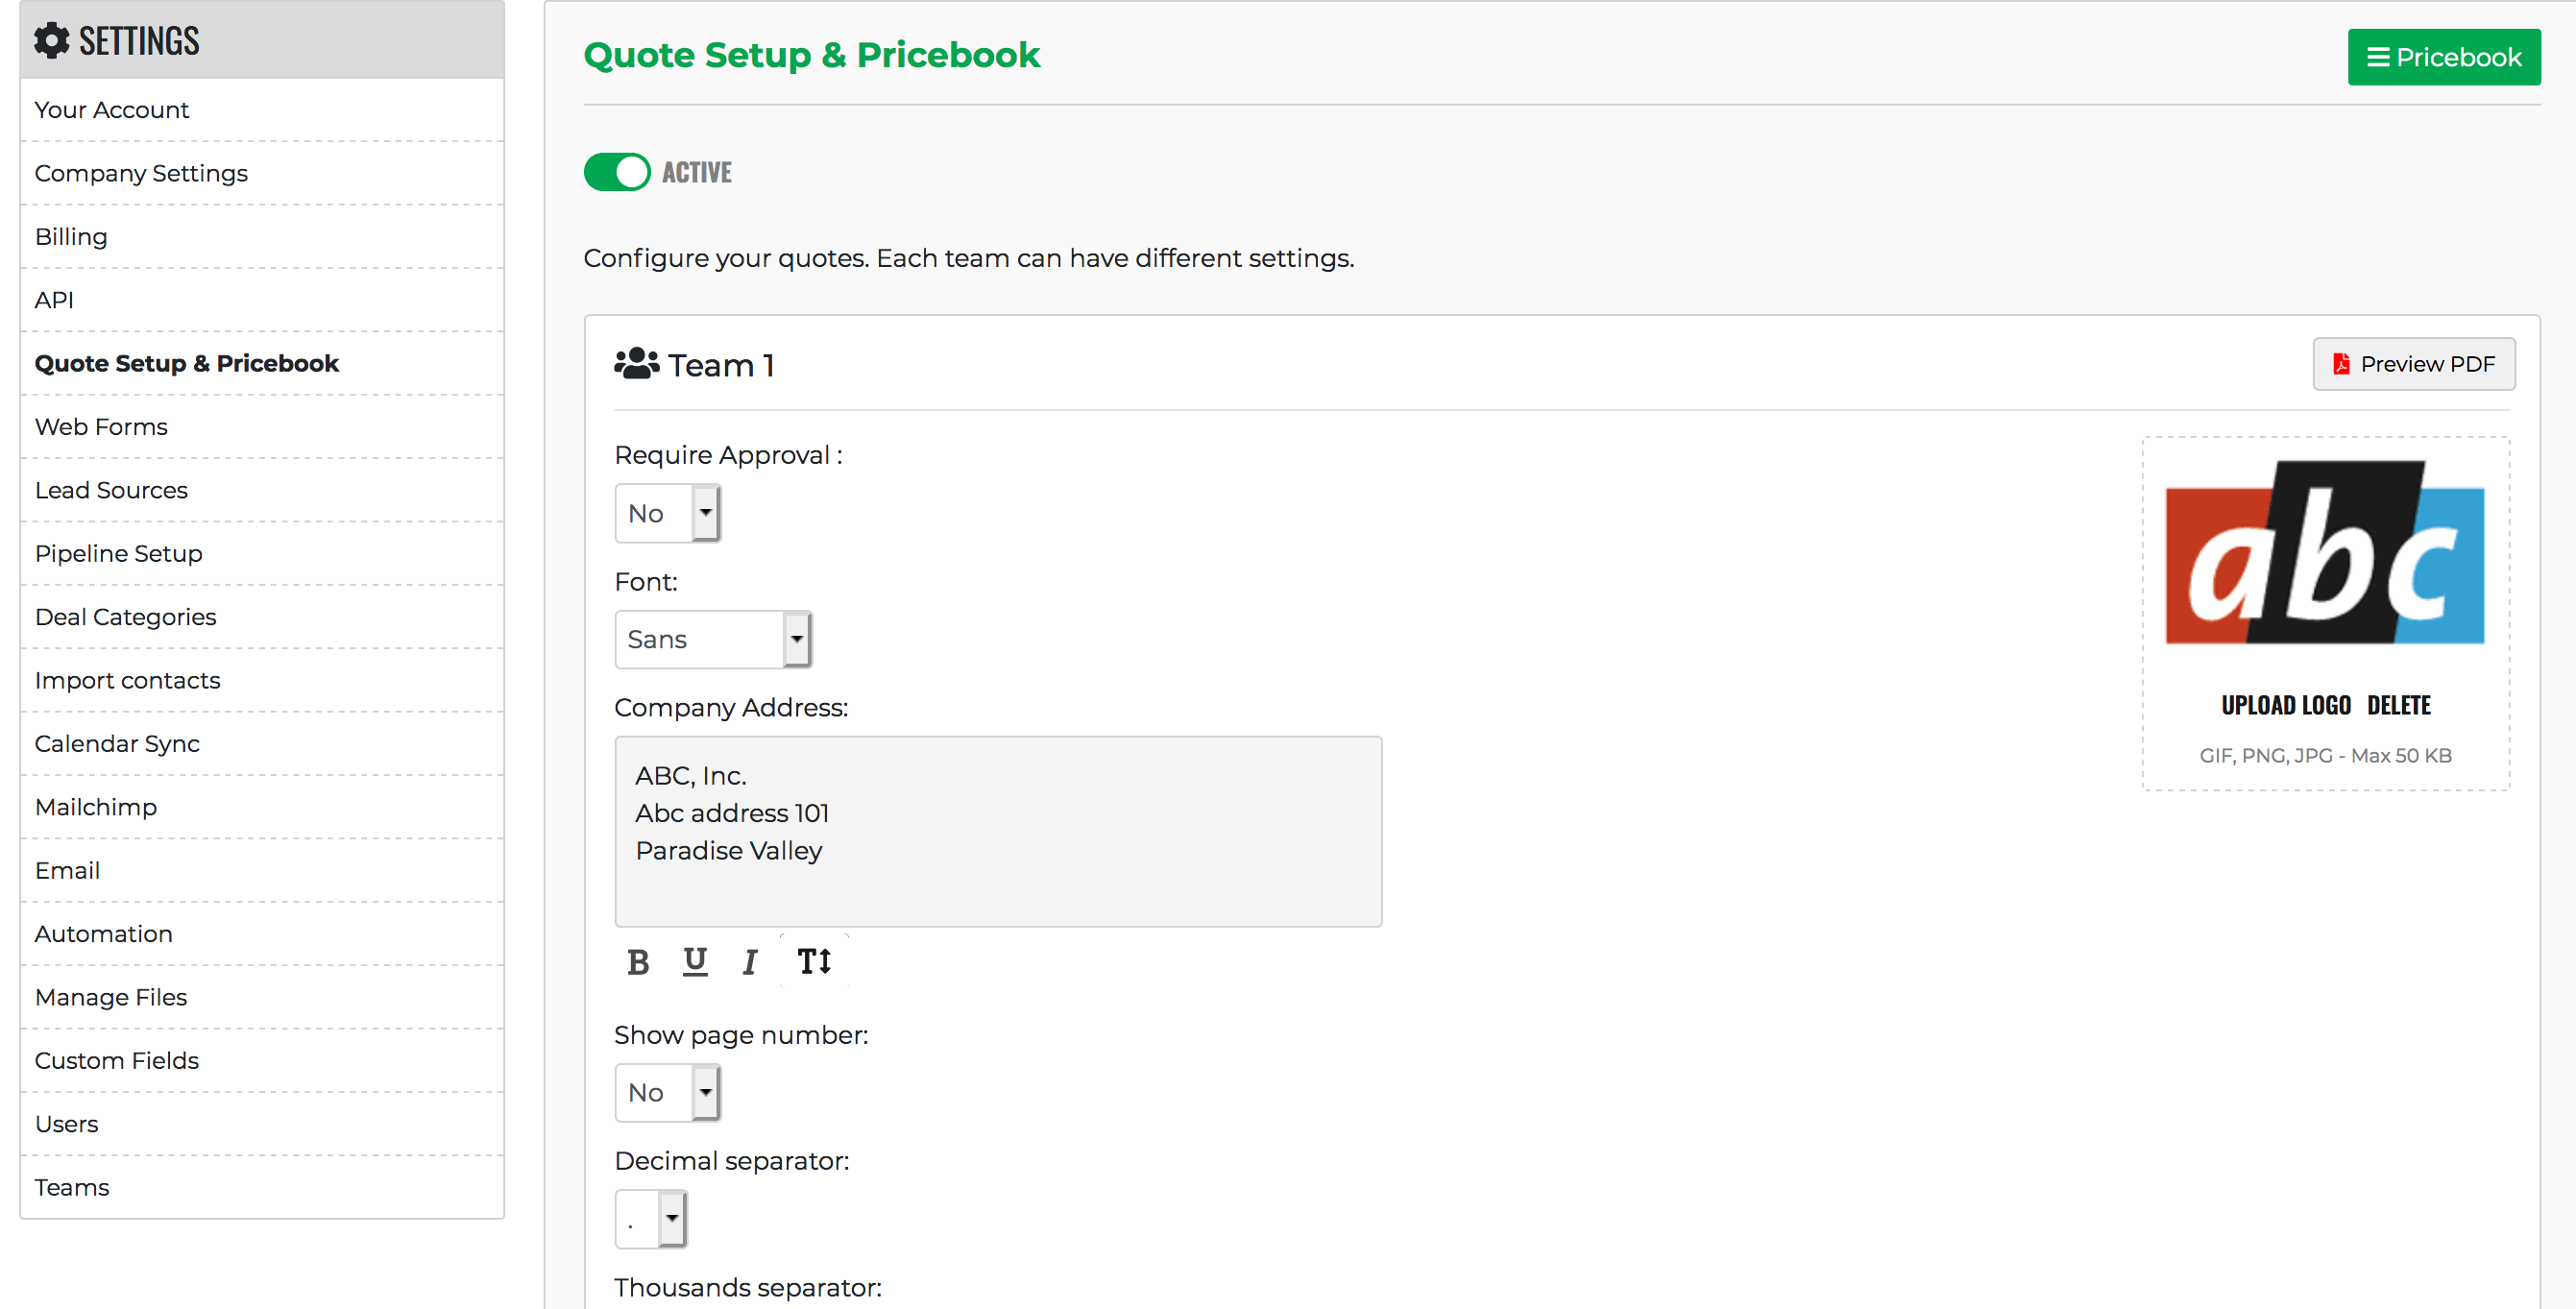Click the Settings gear icon
This screenshot has width=2576, height=1309.
coord(51,41)
